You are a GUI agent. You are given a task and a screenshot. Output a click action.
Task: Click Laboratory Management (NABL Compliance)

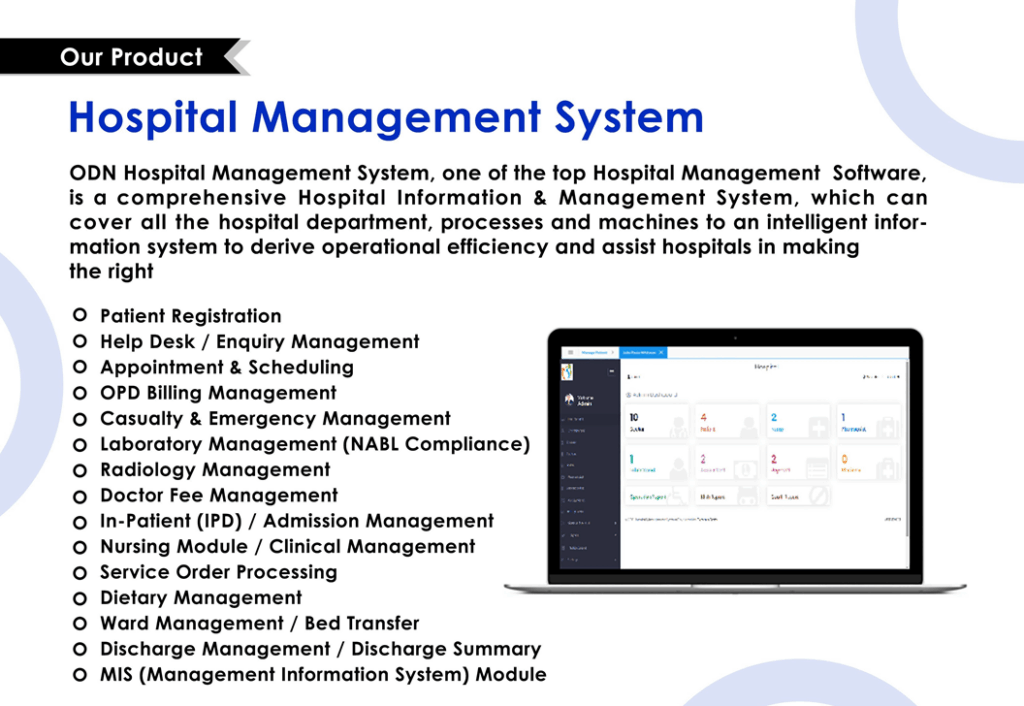(315, 444)
